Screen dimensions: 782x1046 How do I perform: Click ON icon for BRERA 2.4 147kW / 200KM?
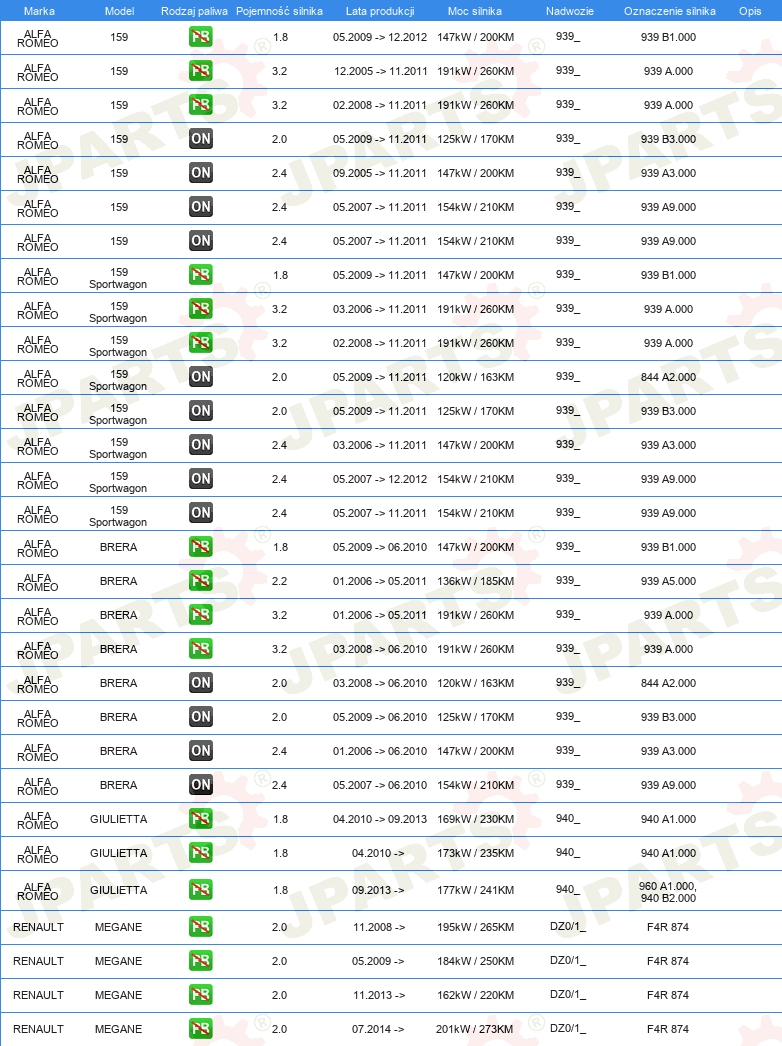tap(201, 751)
